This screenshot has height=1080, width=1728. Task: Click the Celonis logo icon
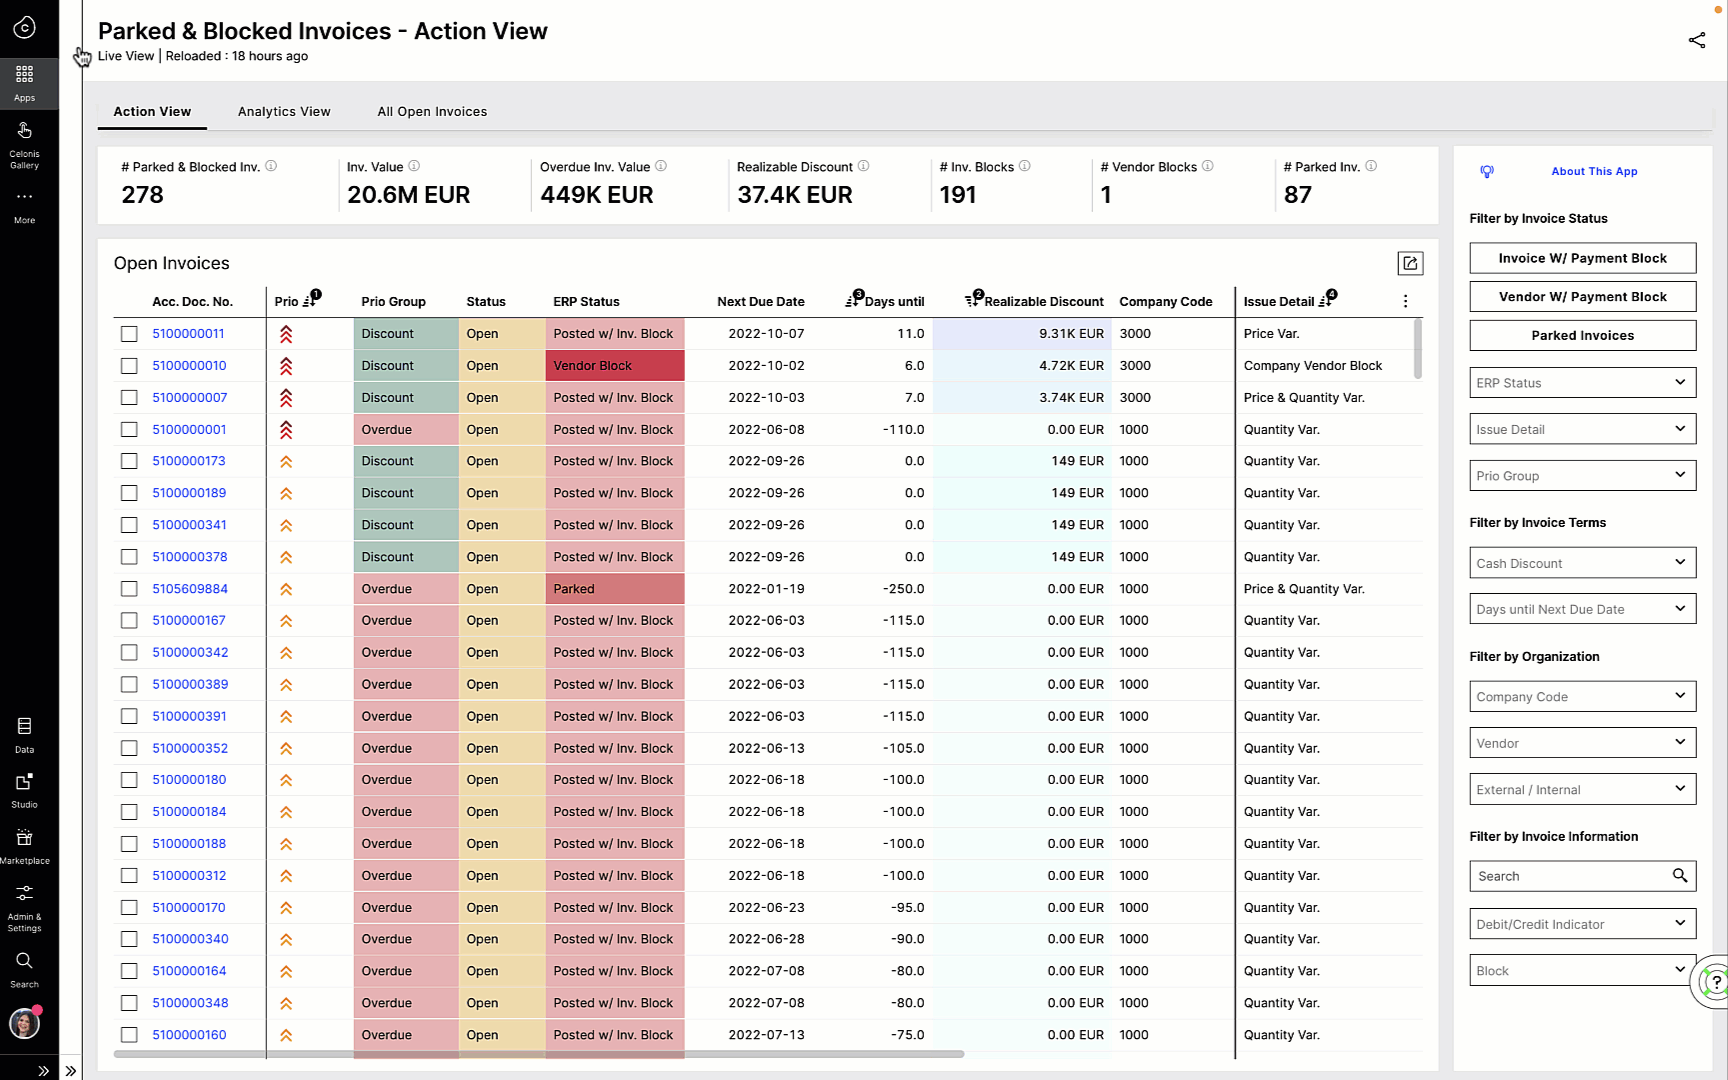pyautogui.click(x=24, y=27)
